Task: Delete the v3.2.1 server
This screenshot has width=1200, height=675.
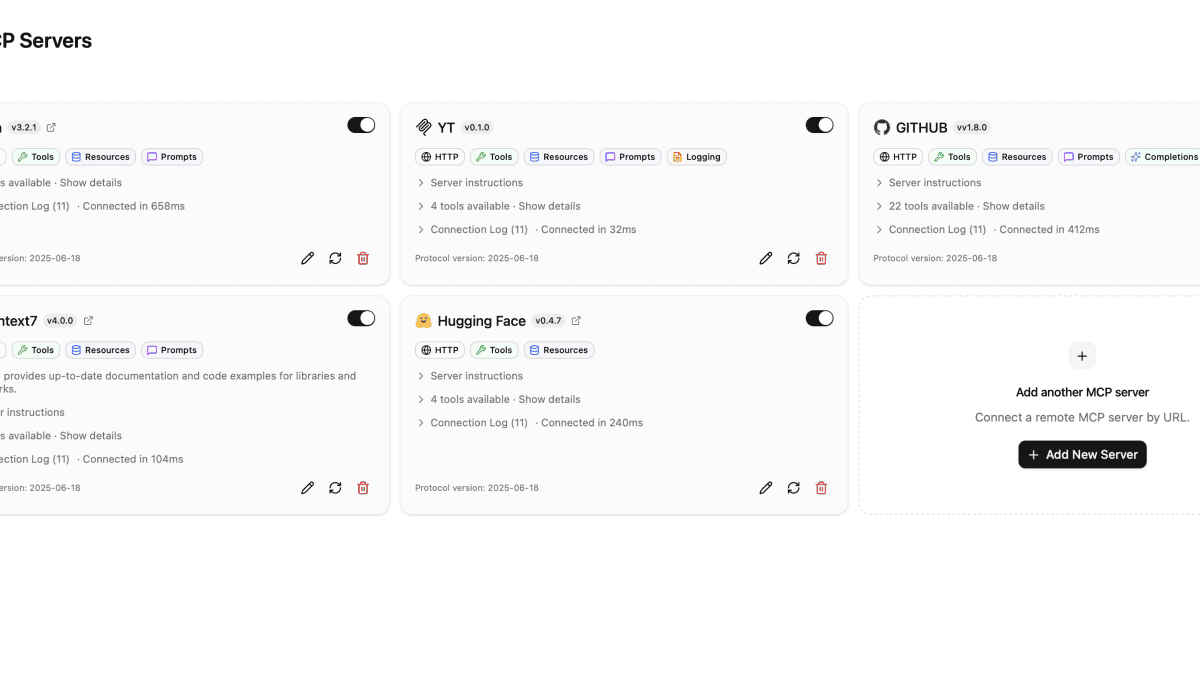Action: point(363,258)
